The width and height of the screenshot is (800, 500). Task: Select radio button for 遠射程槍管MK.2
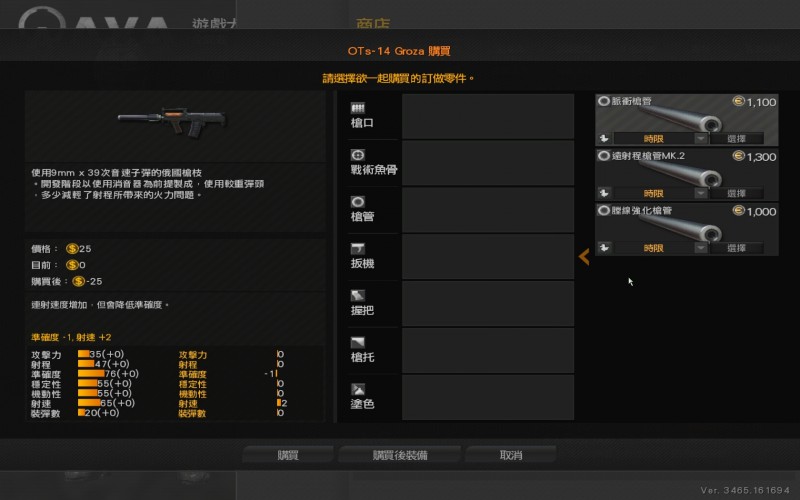coord(604,156)
